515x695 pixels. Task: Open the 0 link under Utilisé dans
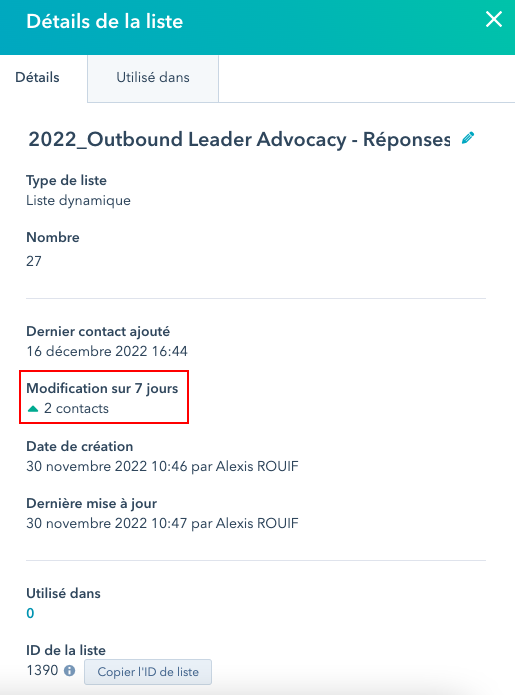coord(30,613)
